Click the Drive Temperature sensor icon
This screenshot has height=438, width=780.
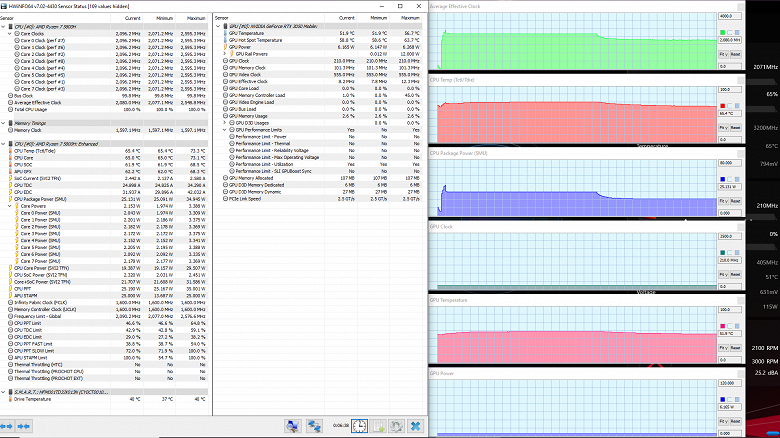[x=9, y=398]
